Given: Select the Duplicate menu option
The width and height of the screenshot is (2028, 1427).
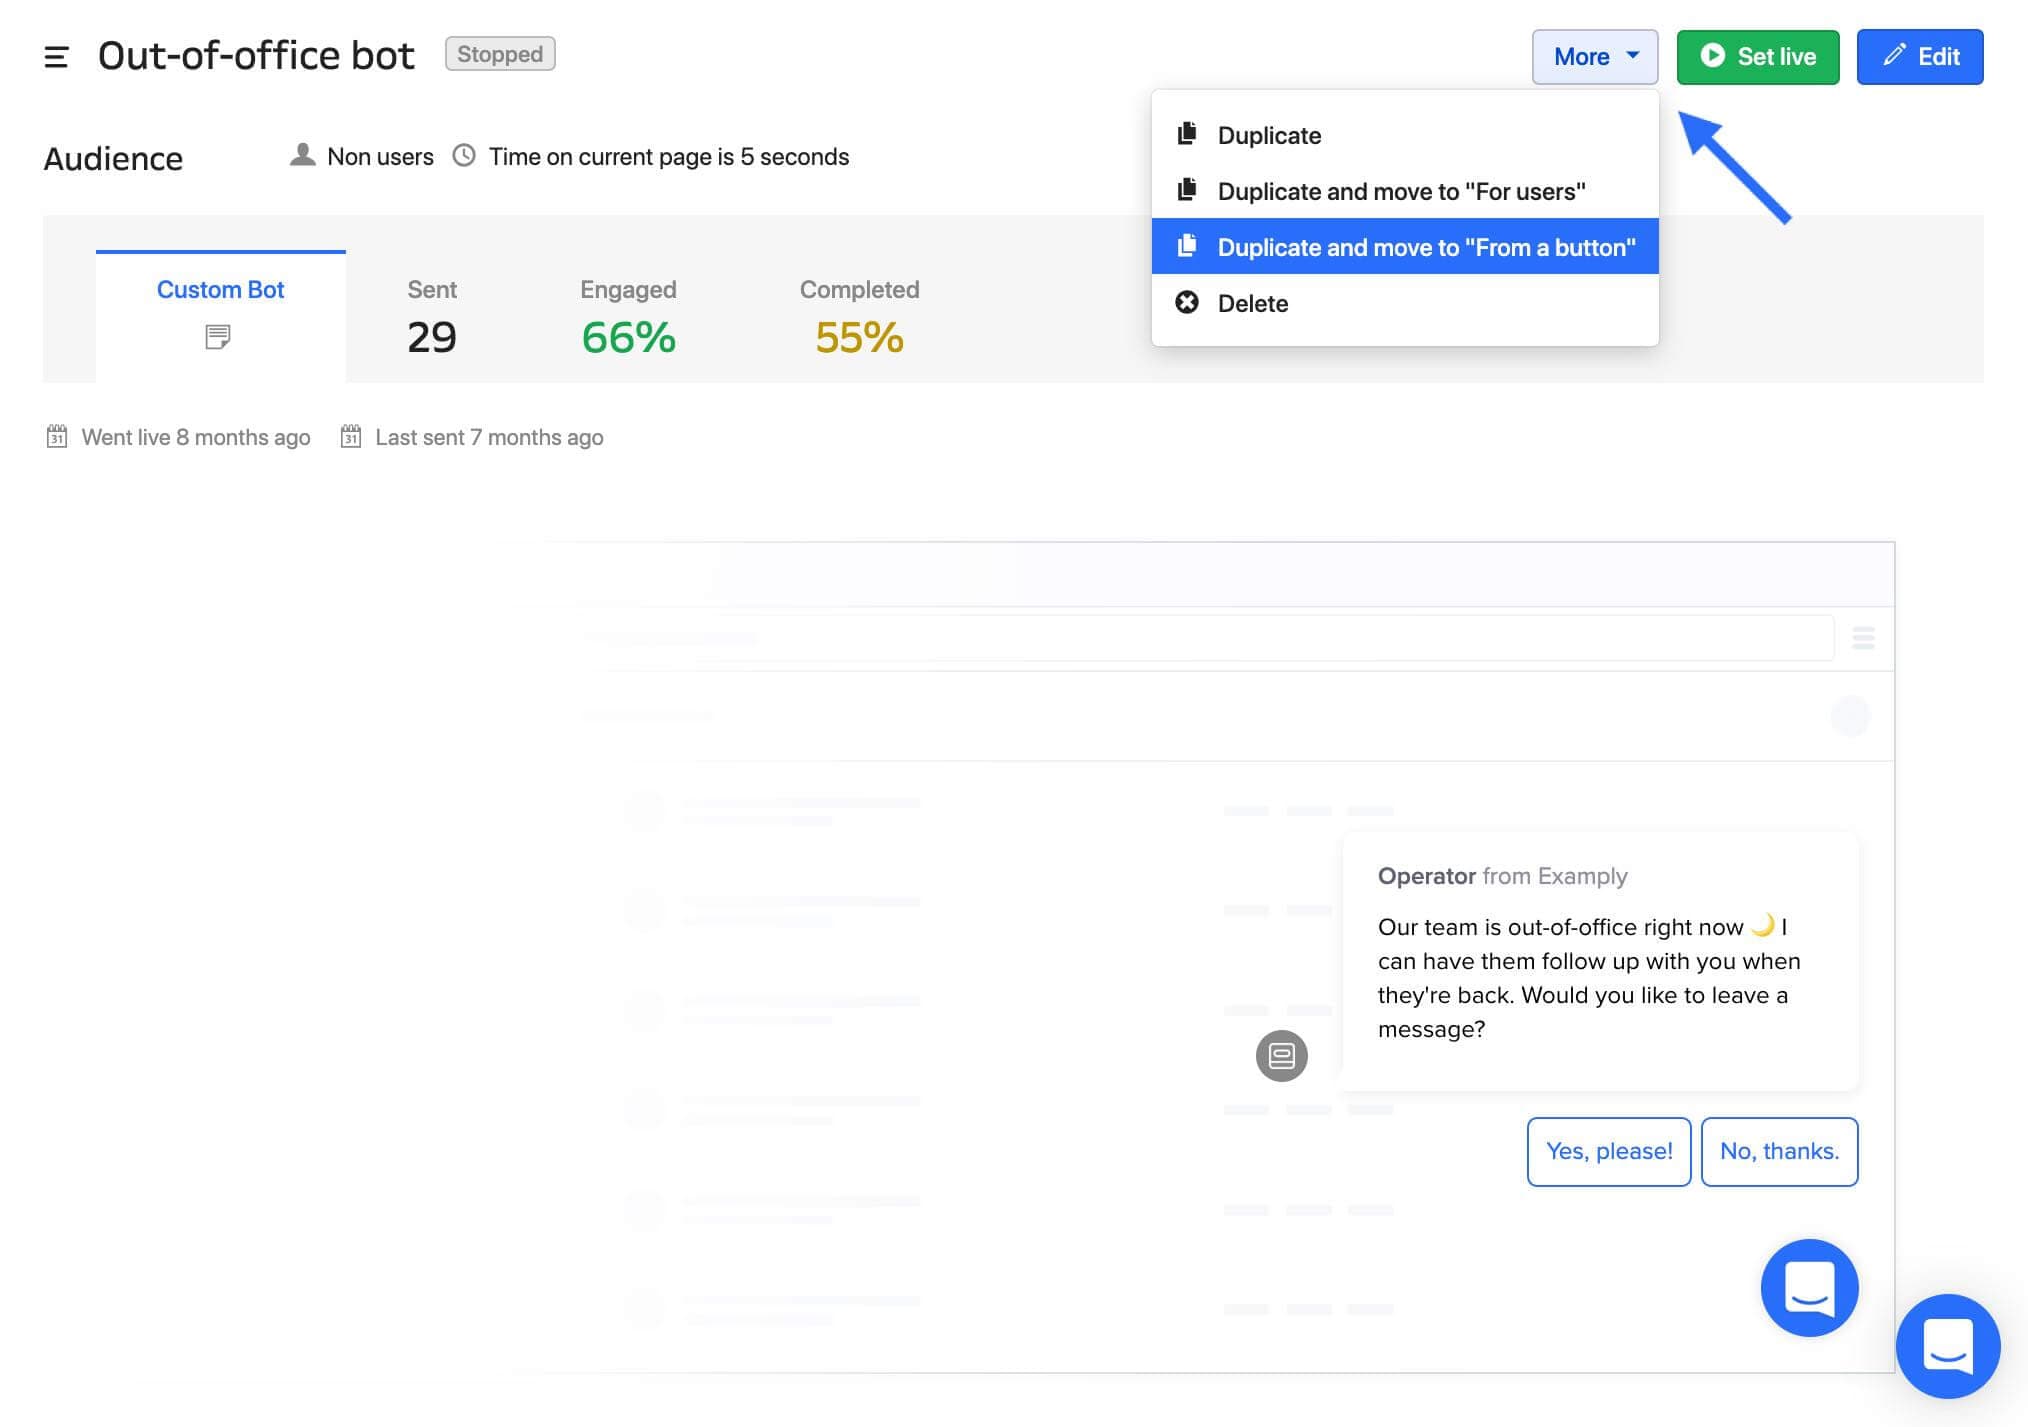Looking at the screenshot, I should 1405,135.
